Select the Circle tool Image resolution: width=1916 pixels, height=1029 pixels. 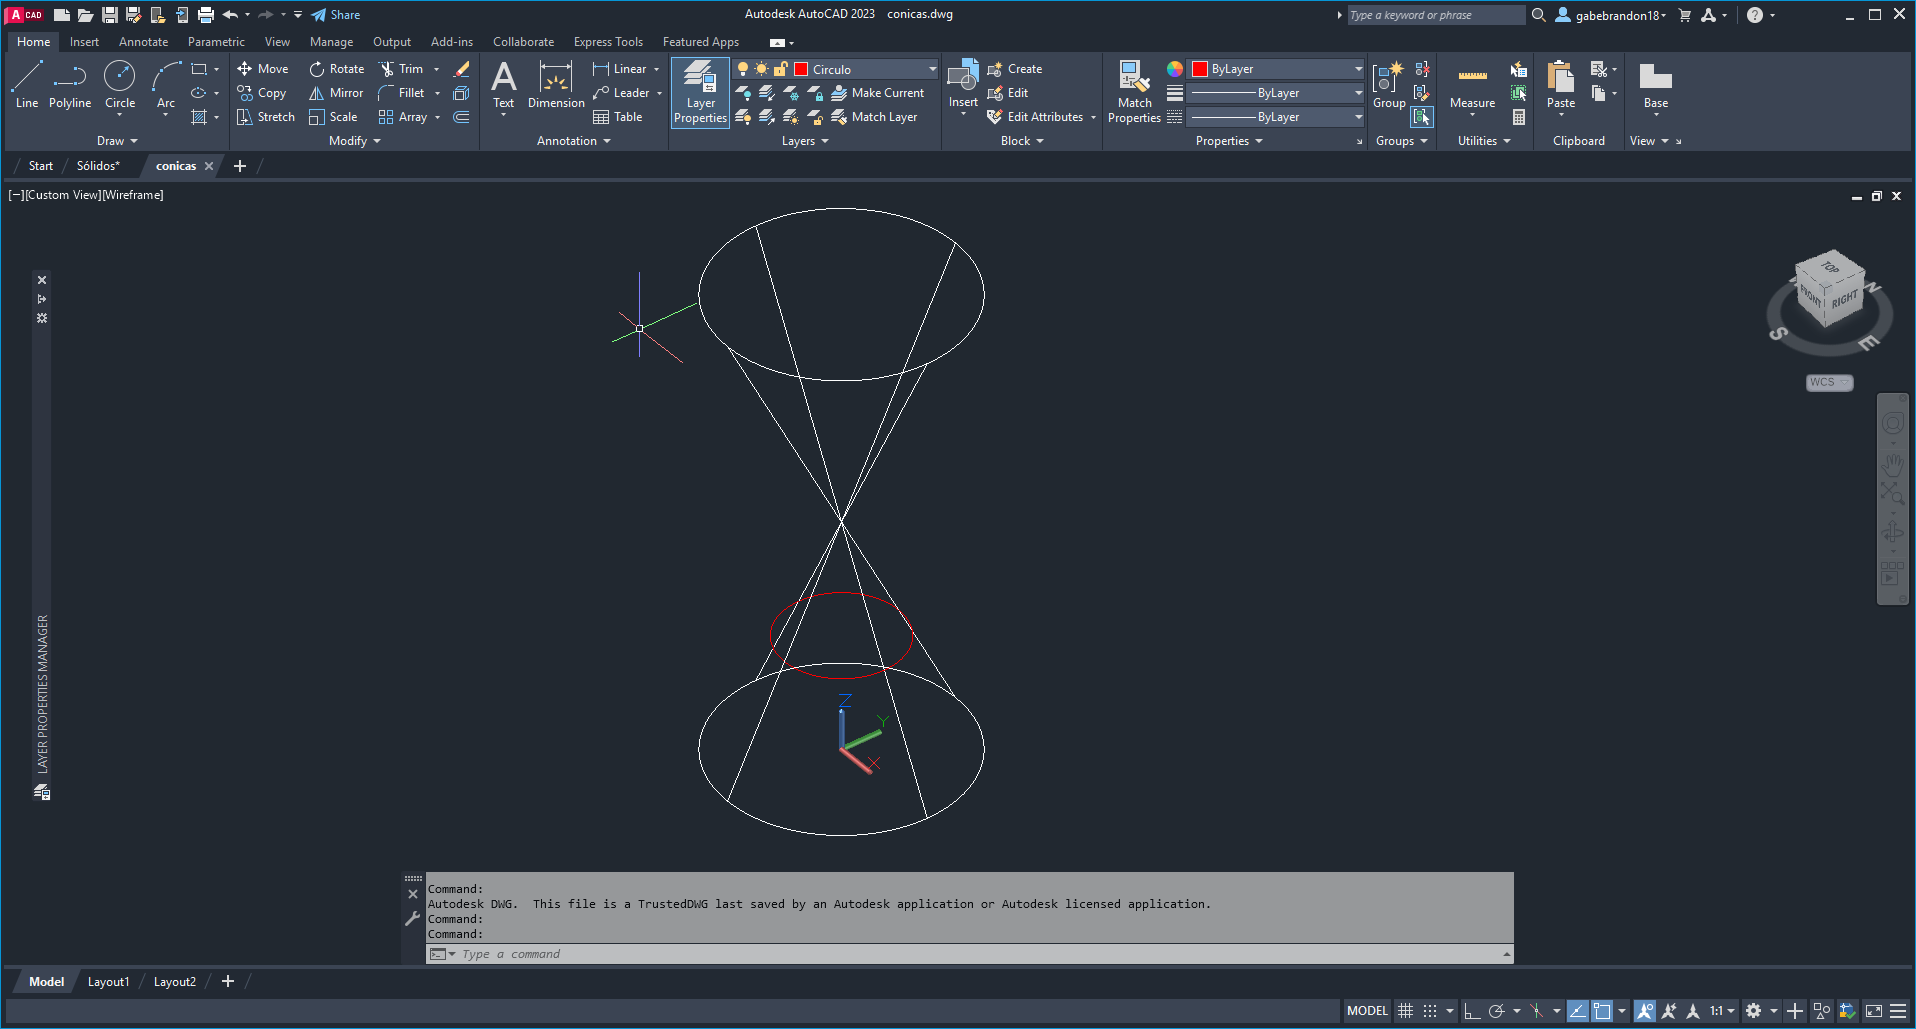(120, 84)
